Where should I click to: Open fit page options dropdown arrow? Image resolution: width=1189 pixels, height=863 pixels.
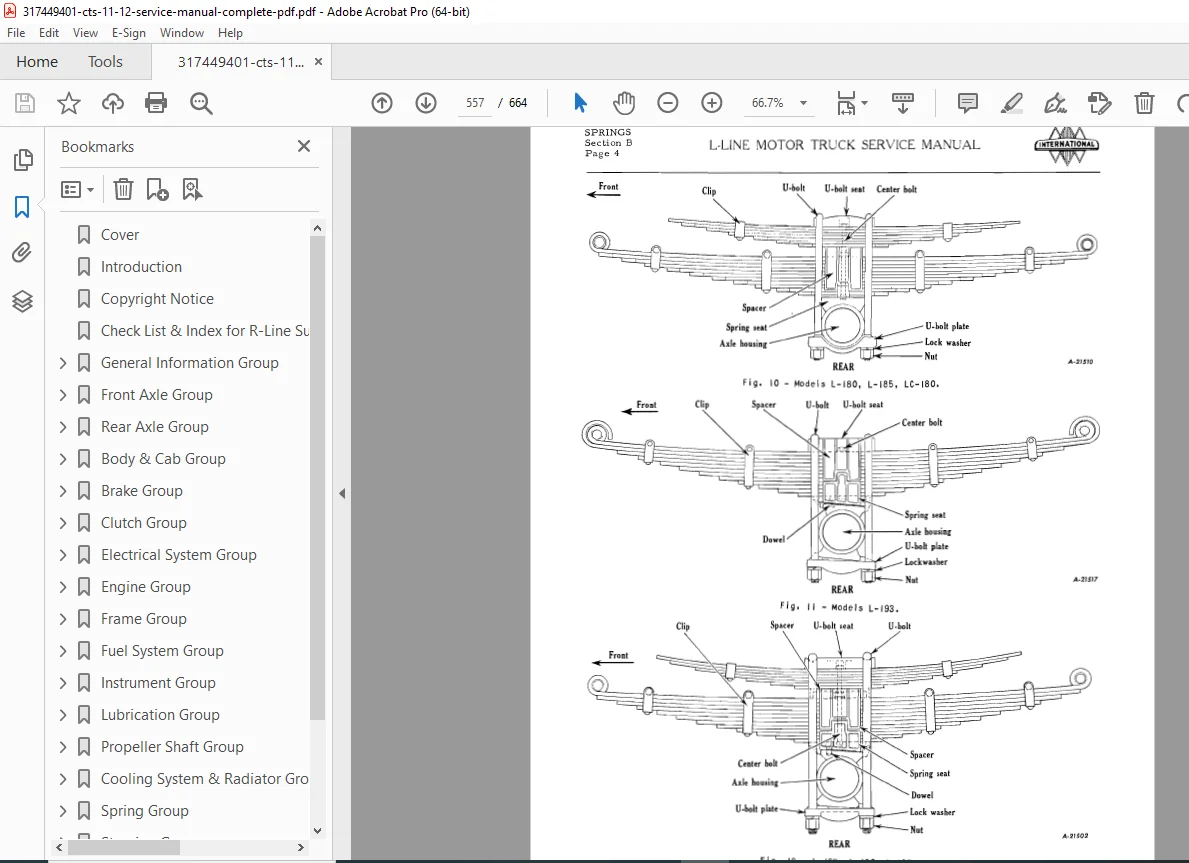coord(864,102)
